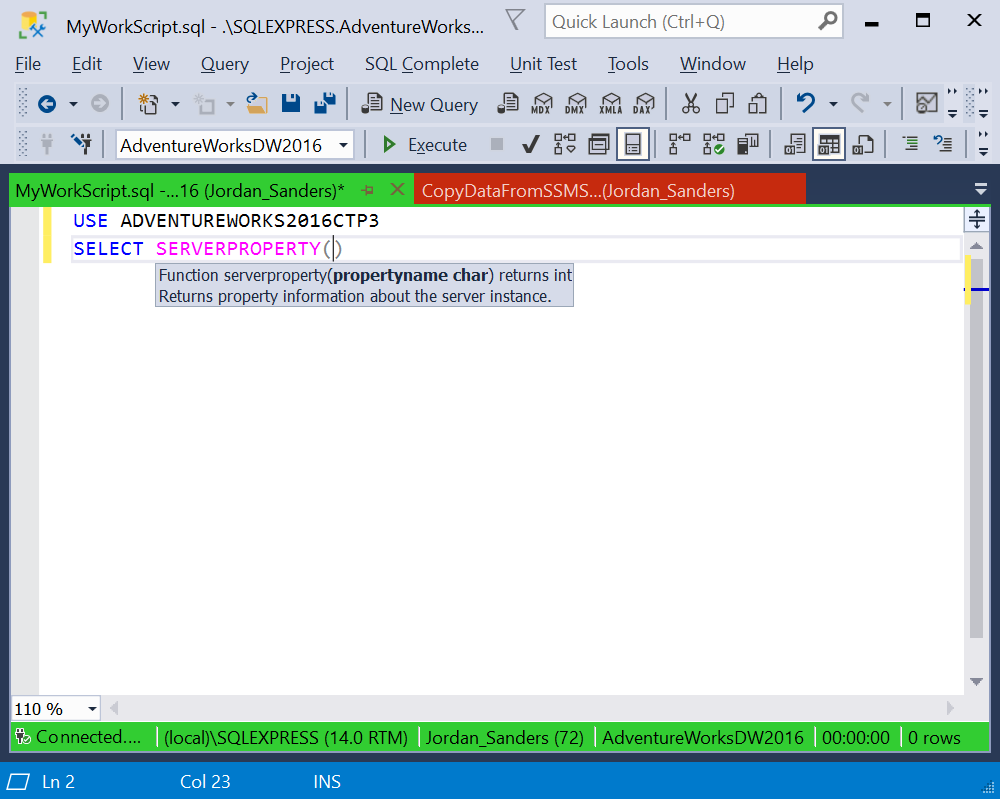This screenshot has height=799, width=1000.
Task: Click the Stop query square icon
Action: click(x=497, y=145)
